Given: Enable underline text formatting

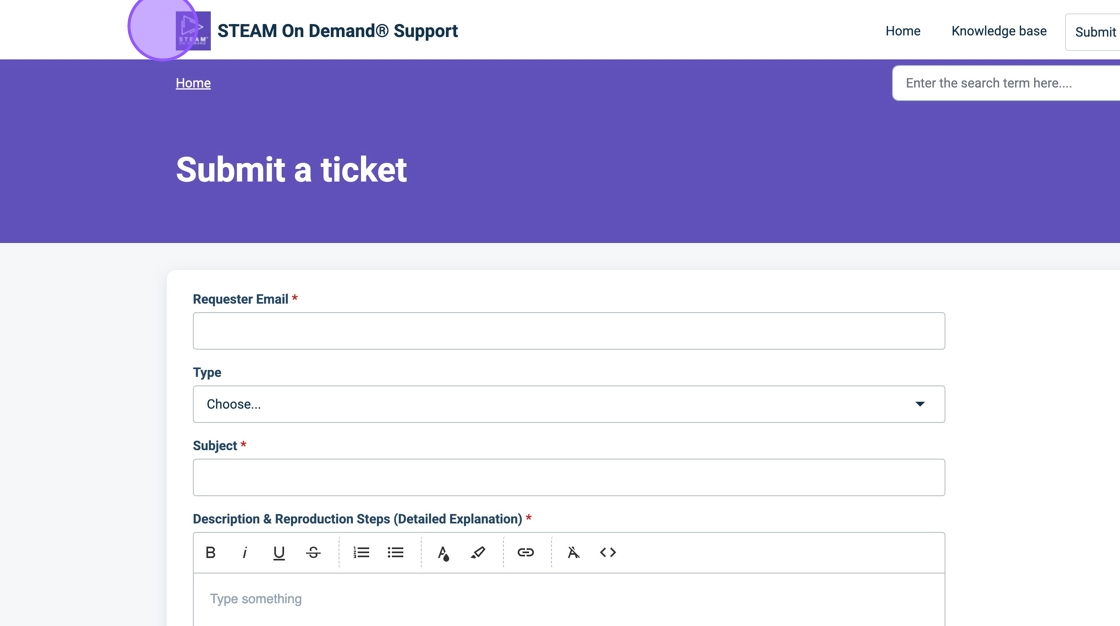Looking at the screenshot, I should pos(279,552).
